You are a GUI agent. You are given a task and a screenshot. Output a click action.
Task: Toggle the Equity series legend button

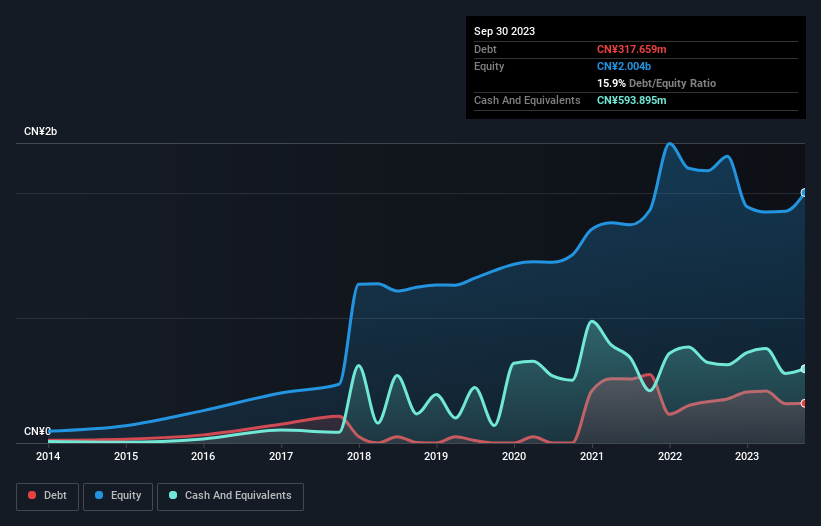118,496
